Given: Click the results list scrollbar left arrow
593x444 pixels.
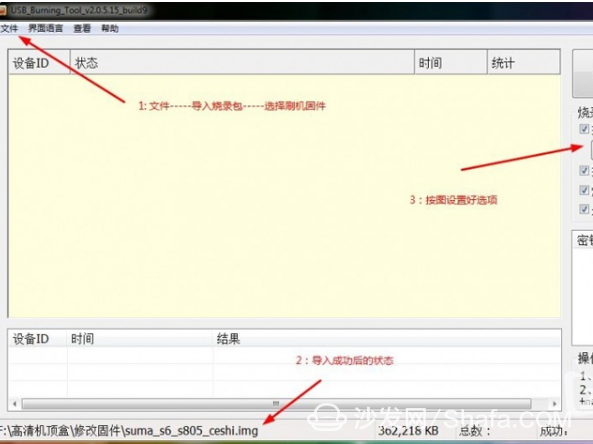Looking at the screenshot, I should (14, 404).
